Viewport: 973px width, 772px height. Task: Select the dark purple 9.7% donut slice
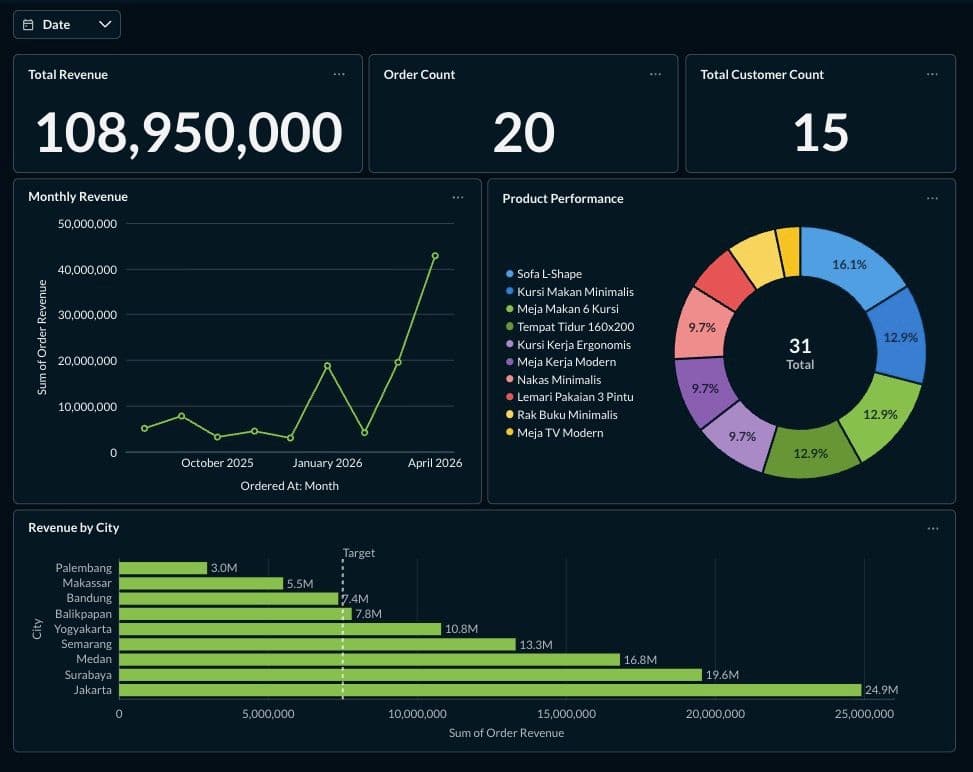(x=704, y=389)
